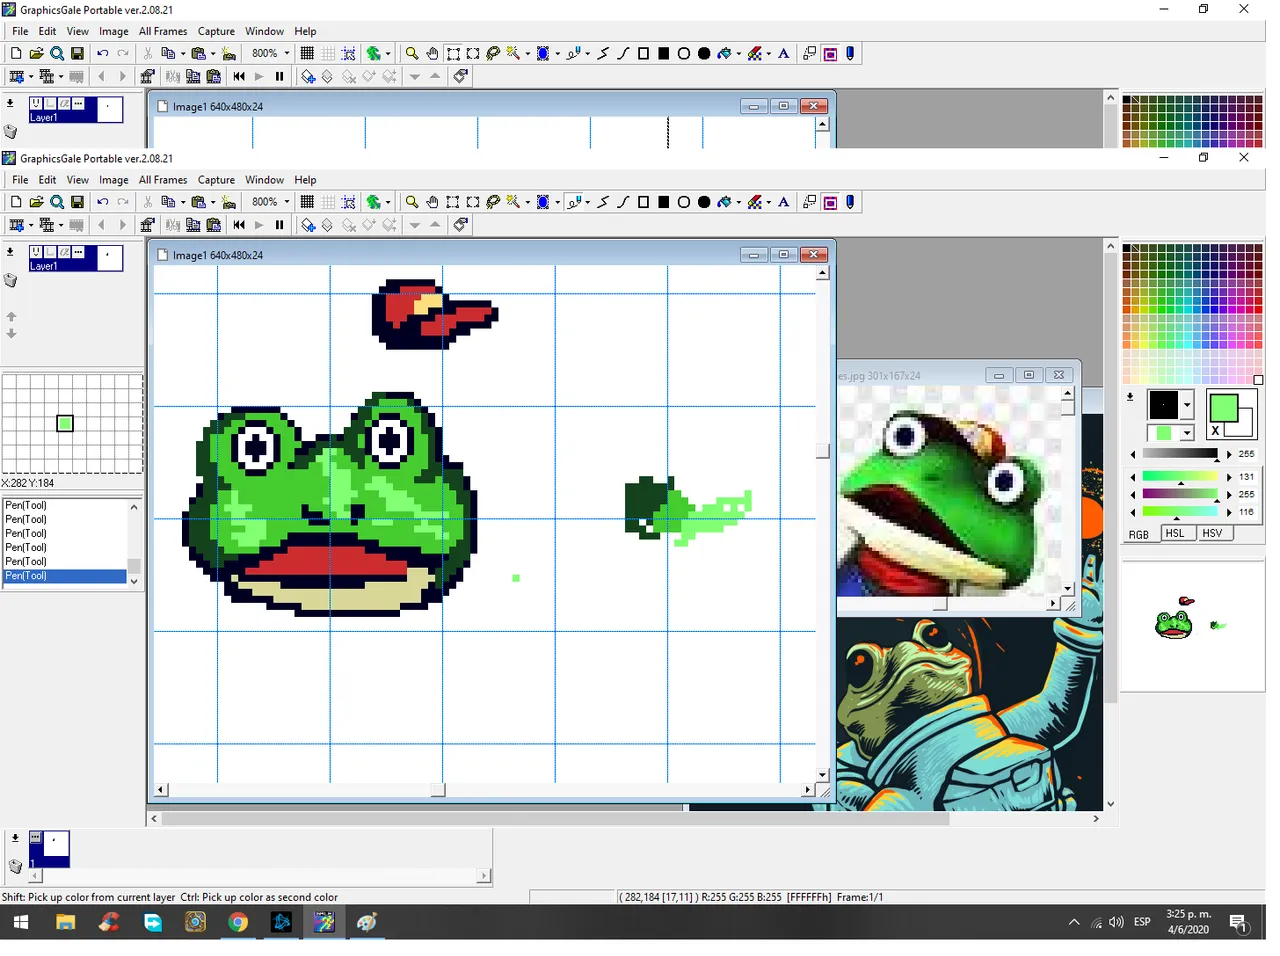Select the Text tool in front window

(x=784, y=202)
